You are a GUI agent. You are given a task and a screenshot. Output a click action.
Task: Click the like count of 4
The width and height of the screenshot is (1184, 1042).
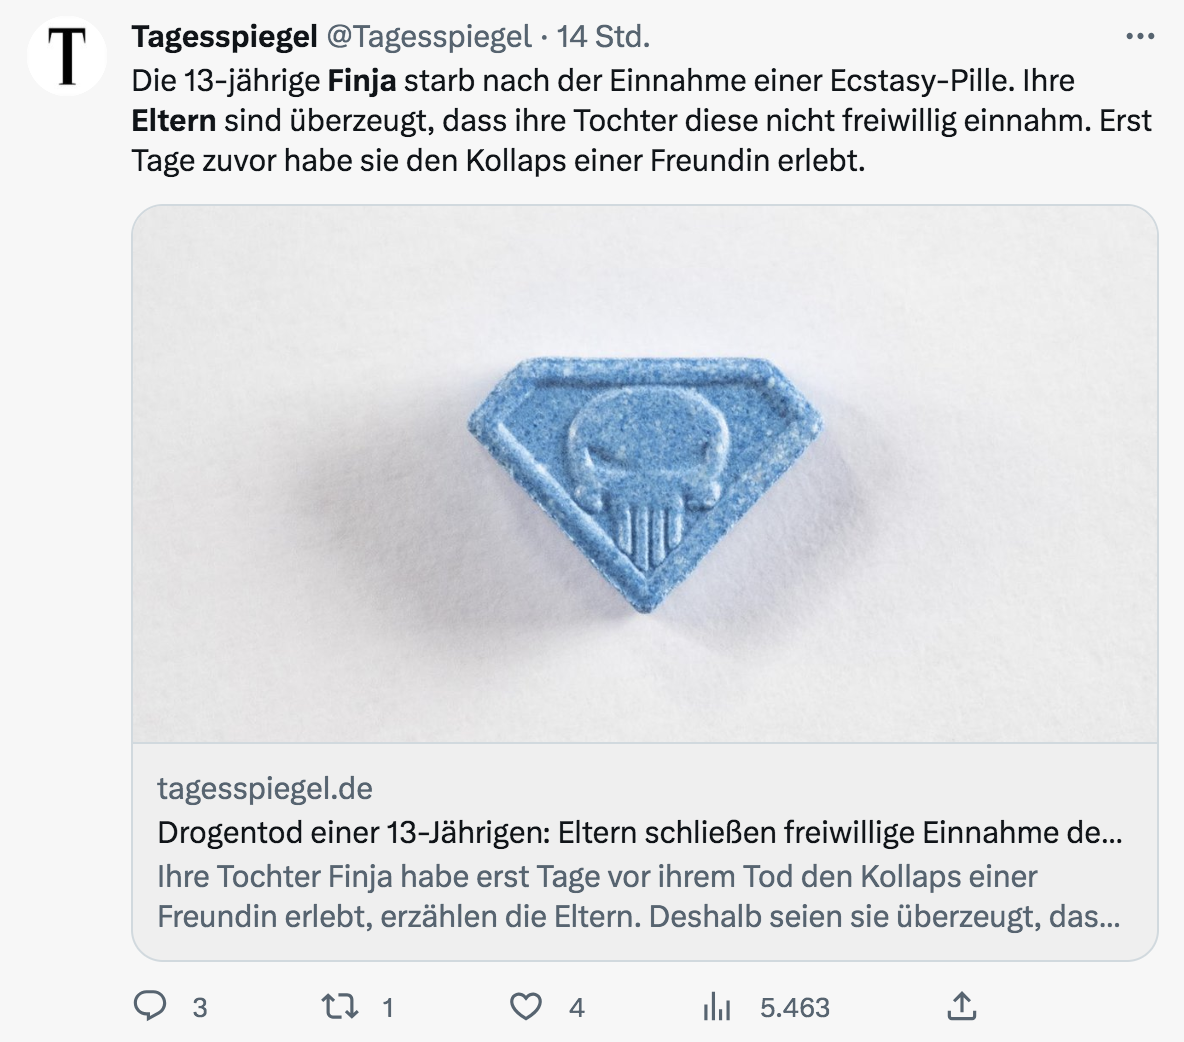pos(577,1007)
